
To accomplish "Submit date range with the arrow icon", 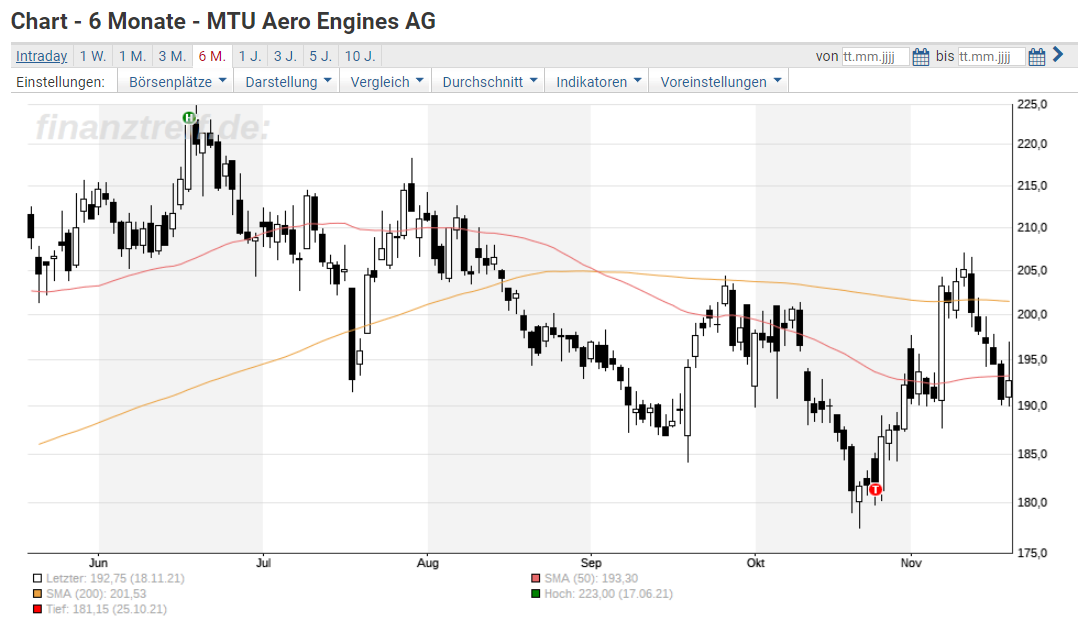I will coord(1058,55).
